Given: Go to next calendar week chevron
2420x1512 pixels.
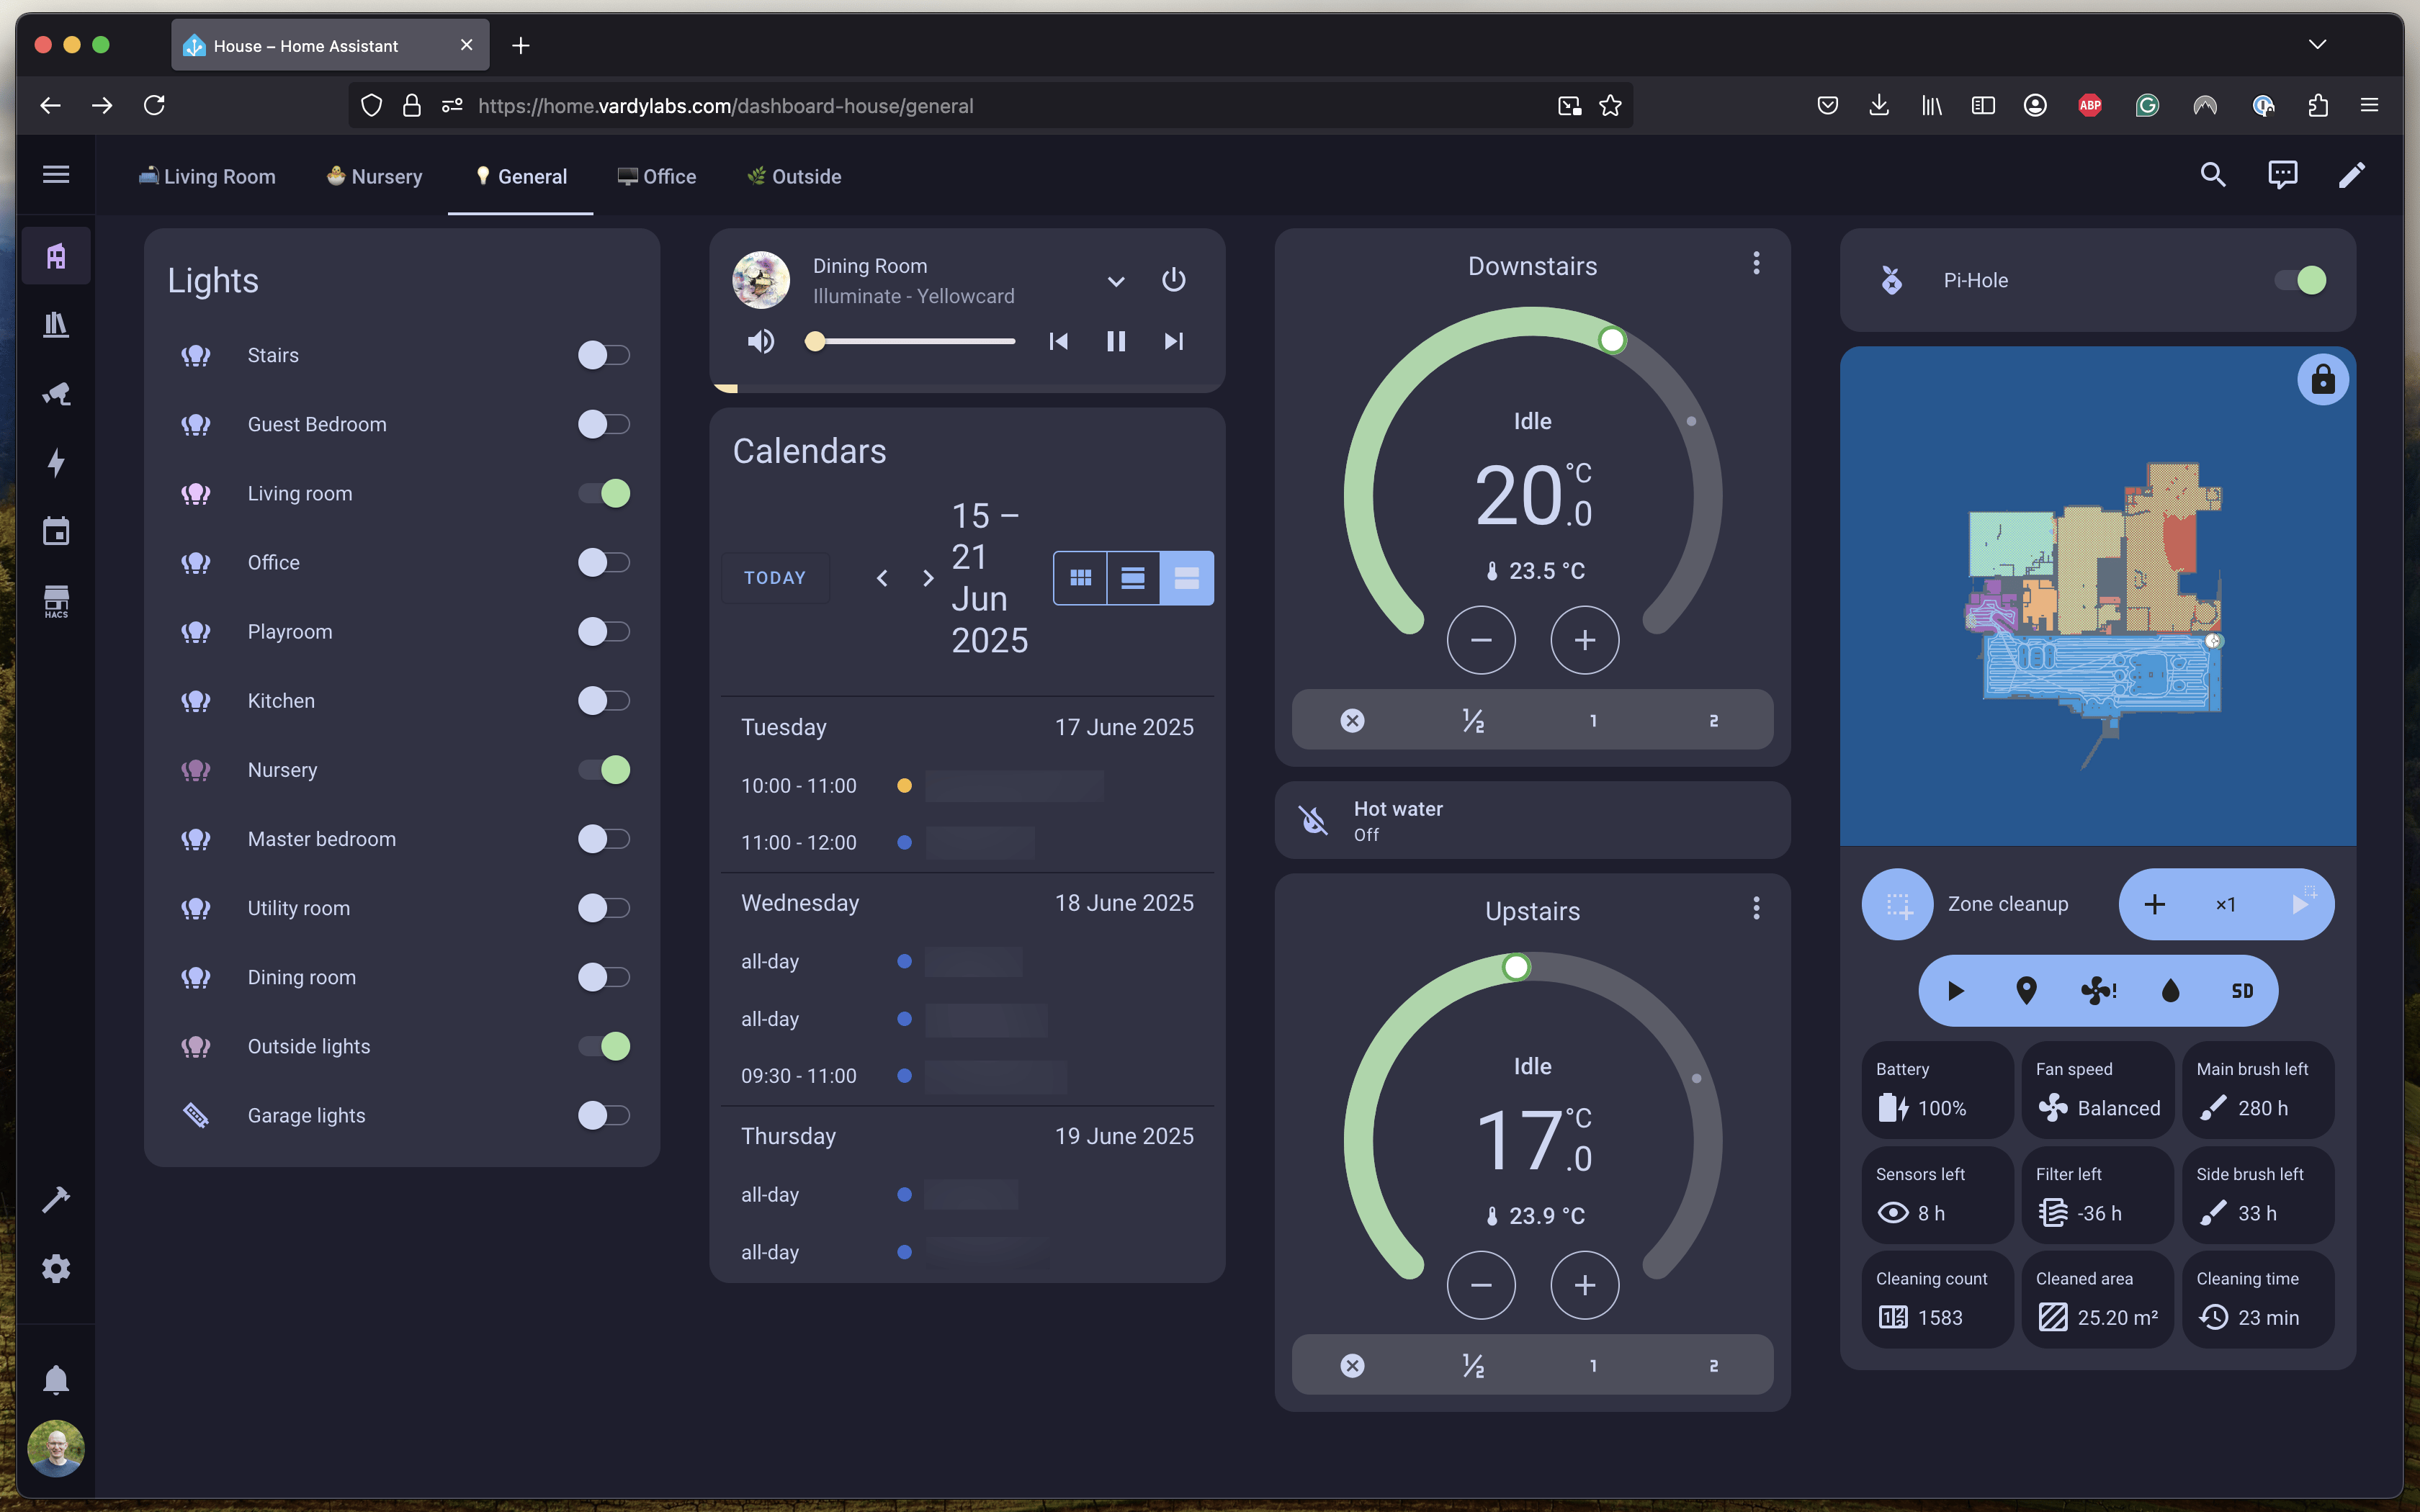Looking at the screenshot, I should pos(928,578).
